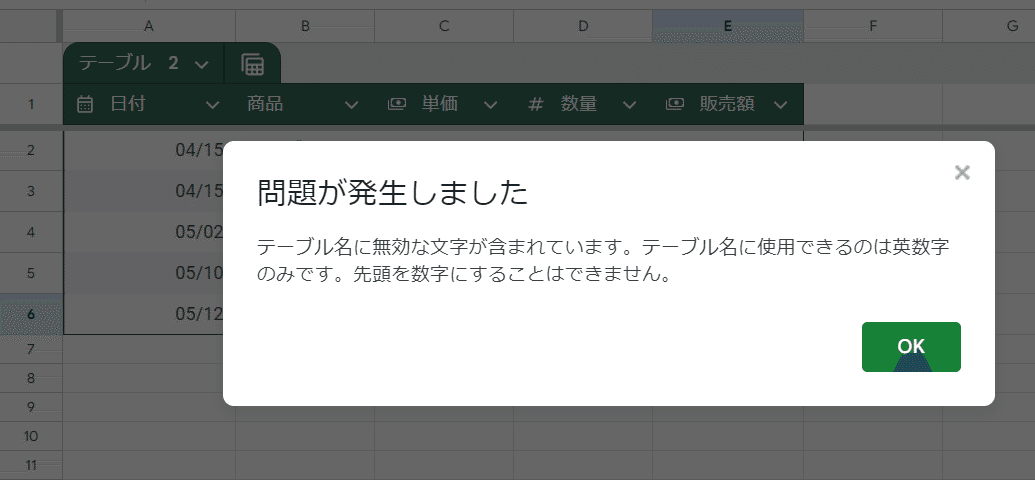Select column B header

(x=305, y=26)
